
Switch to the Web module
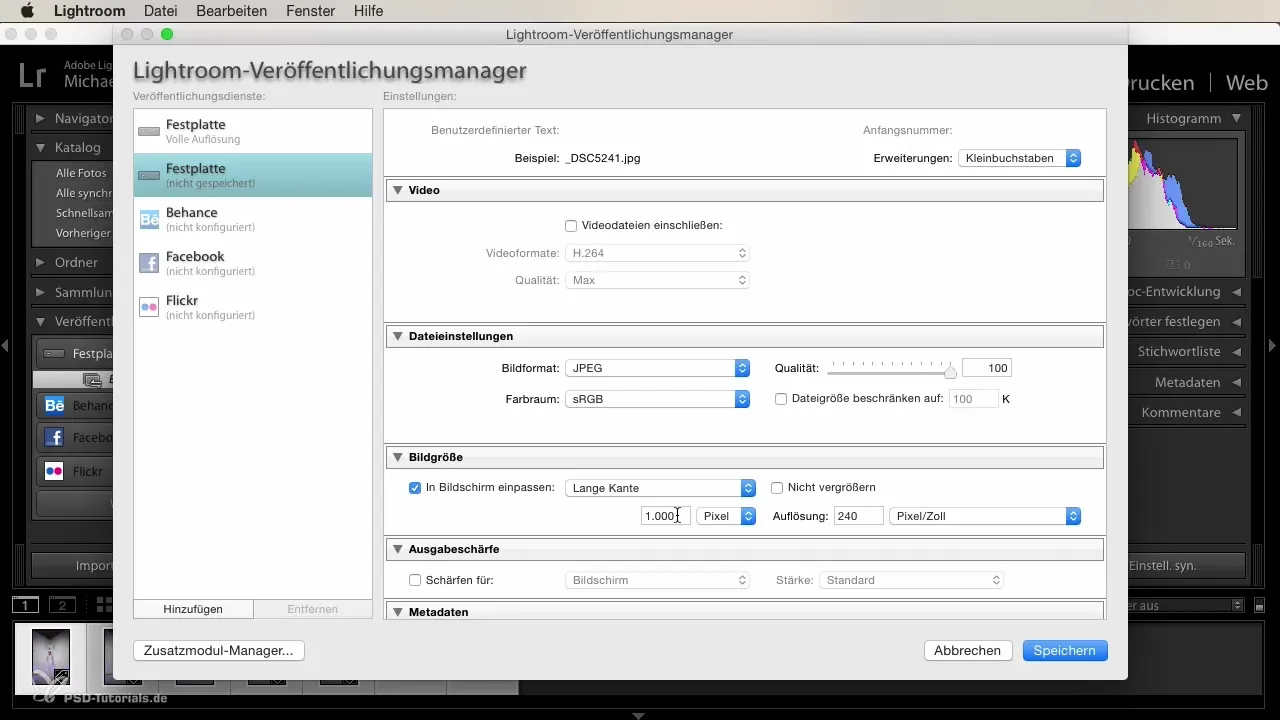coord(1247,82)
